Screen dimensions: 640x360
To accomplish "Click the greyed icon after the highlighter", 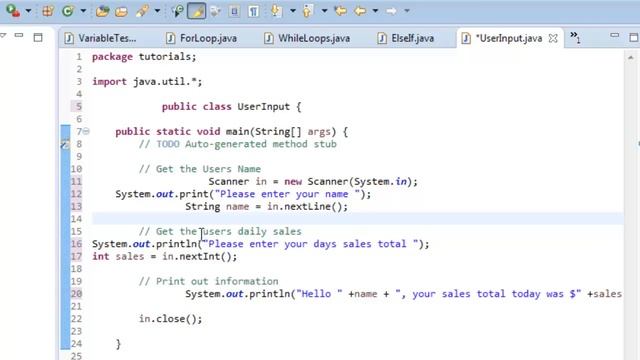I will tap(215, 11).
